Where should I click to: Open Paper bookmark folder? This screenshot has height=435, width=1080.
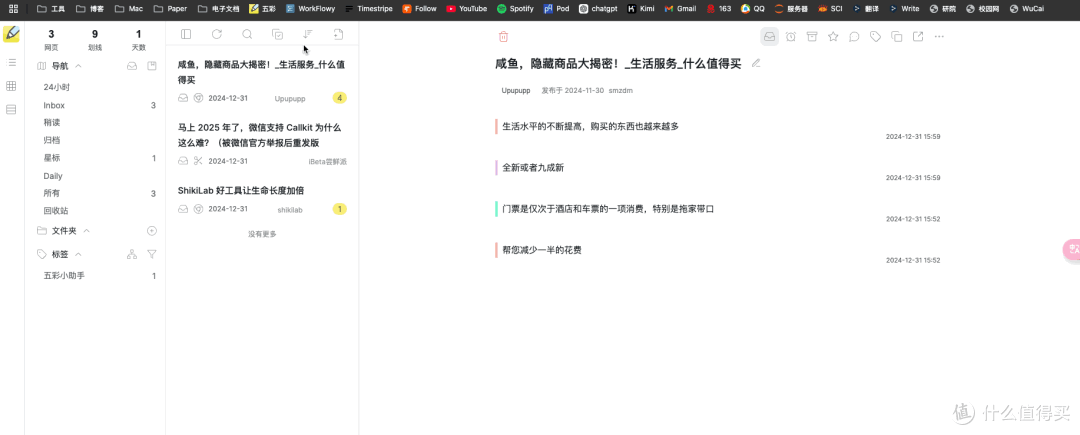[170, 9]
